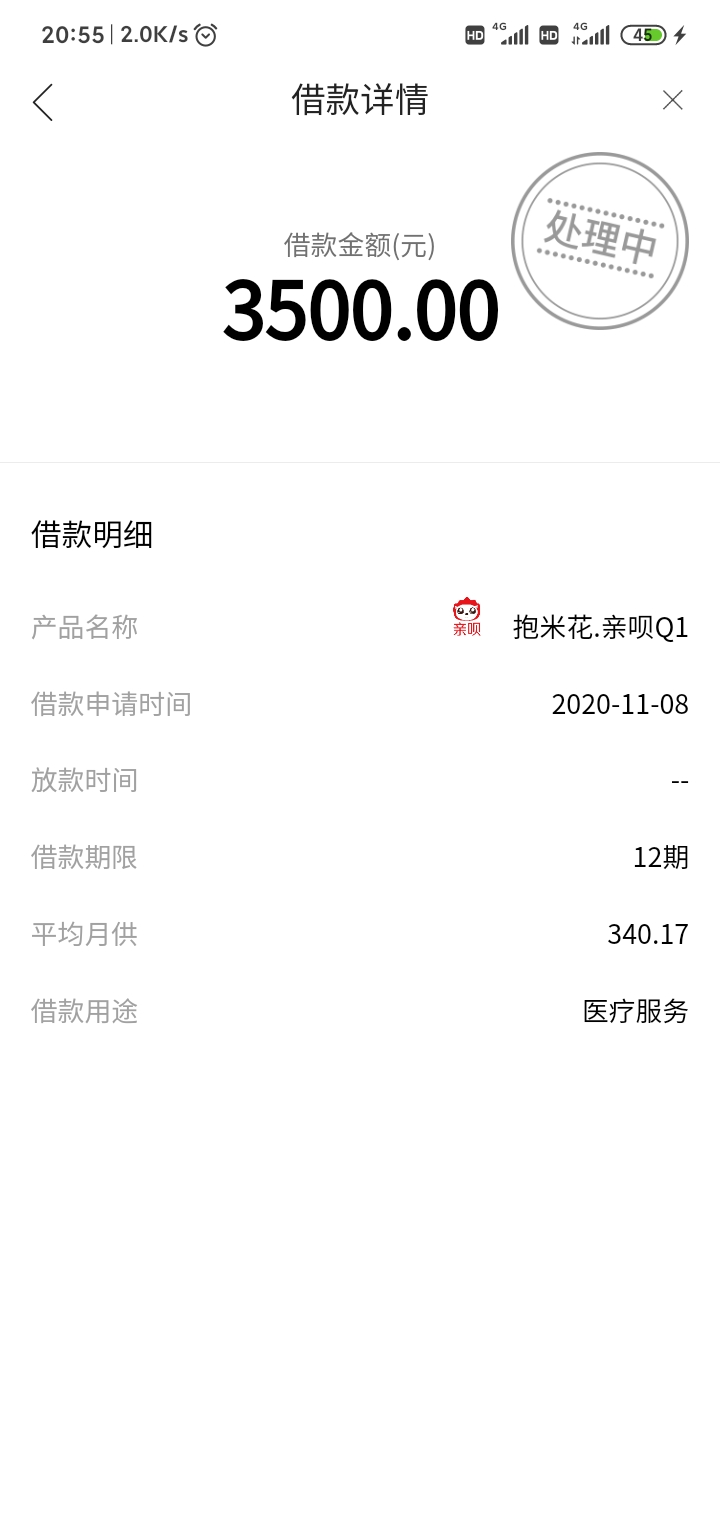Tap the first HD signal icon
720x1520 pixels.
pyautogui.click(x=475, y=35)
